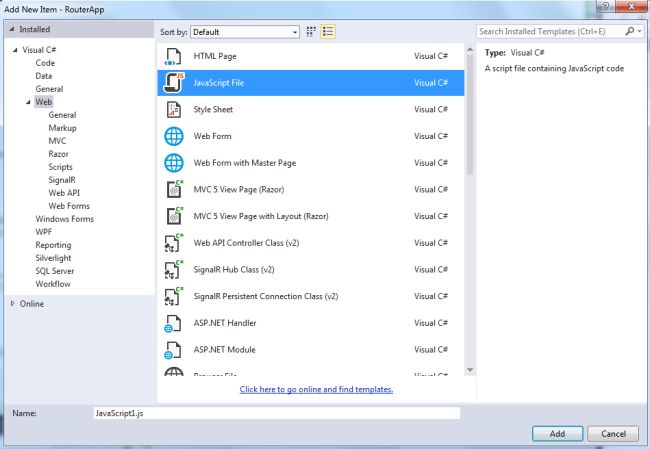Select the Workflow category
Viewport: 650px width, 449px height.
(53, 284)
